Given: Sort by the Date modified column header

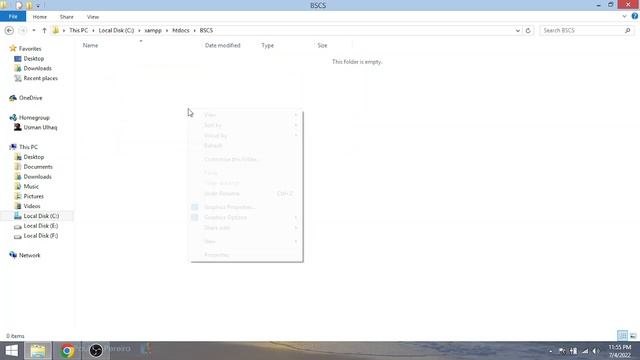Looking at the screenshot, I should coord(222,45).
